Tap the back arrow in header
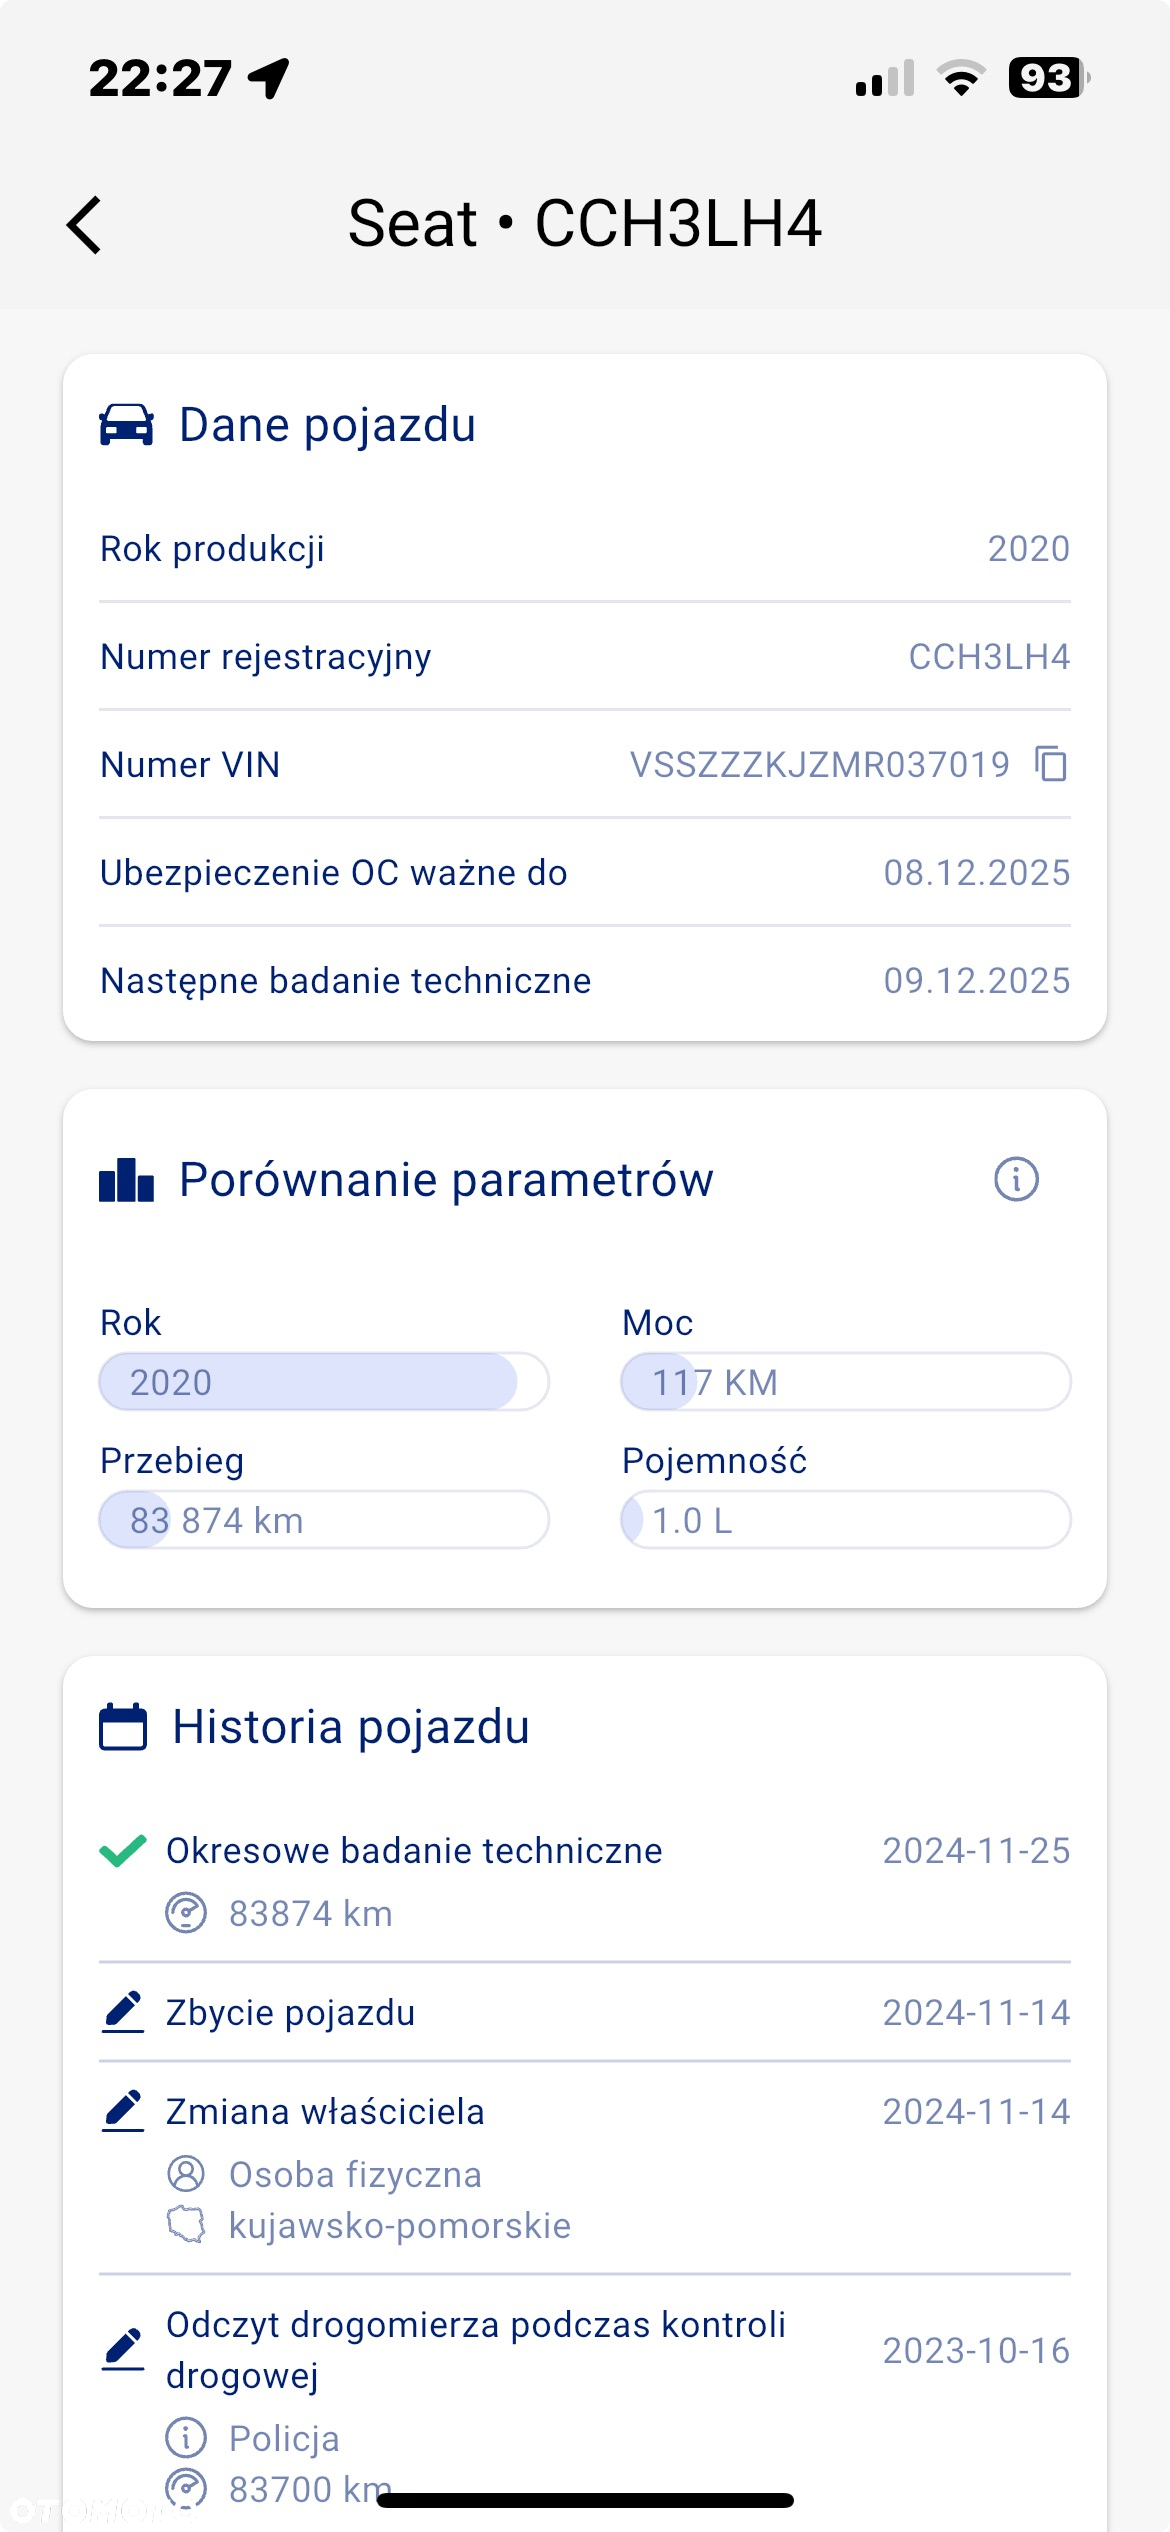The width and height of the screenshot is (1170, 2532). (85, 225)
